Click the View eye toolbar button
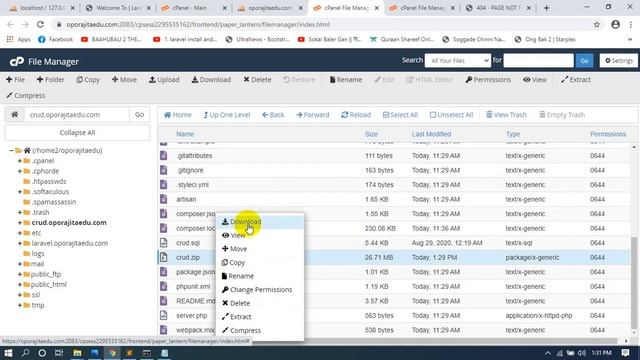The height and width of the screenshot is (360, 640). pos(535,80)
